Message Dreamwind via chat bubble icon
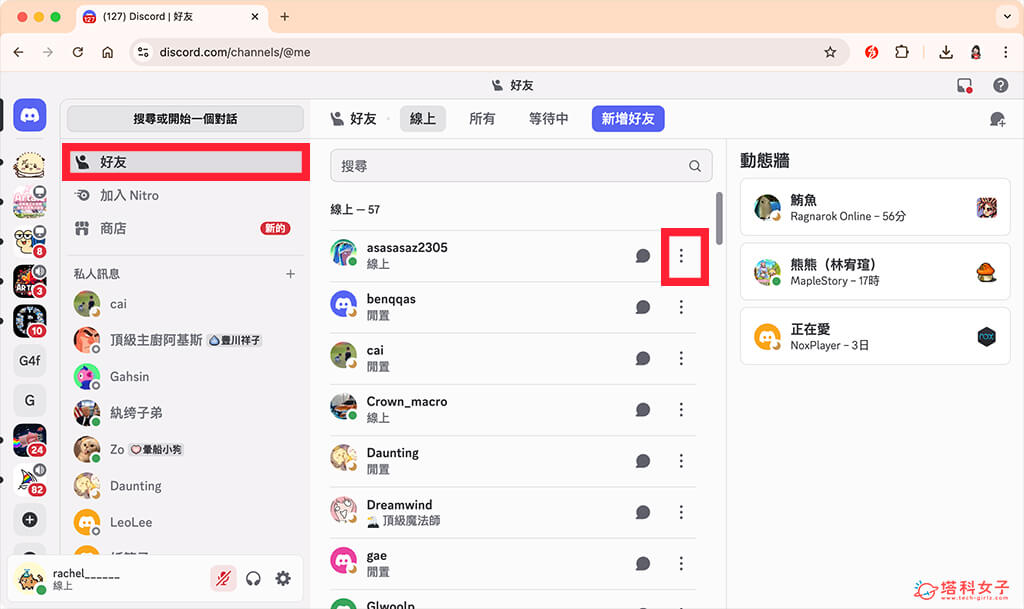 [x=643, y=512]
